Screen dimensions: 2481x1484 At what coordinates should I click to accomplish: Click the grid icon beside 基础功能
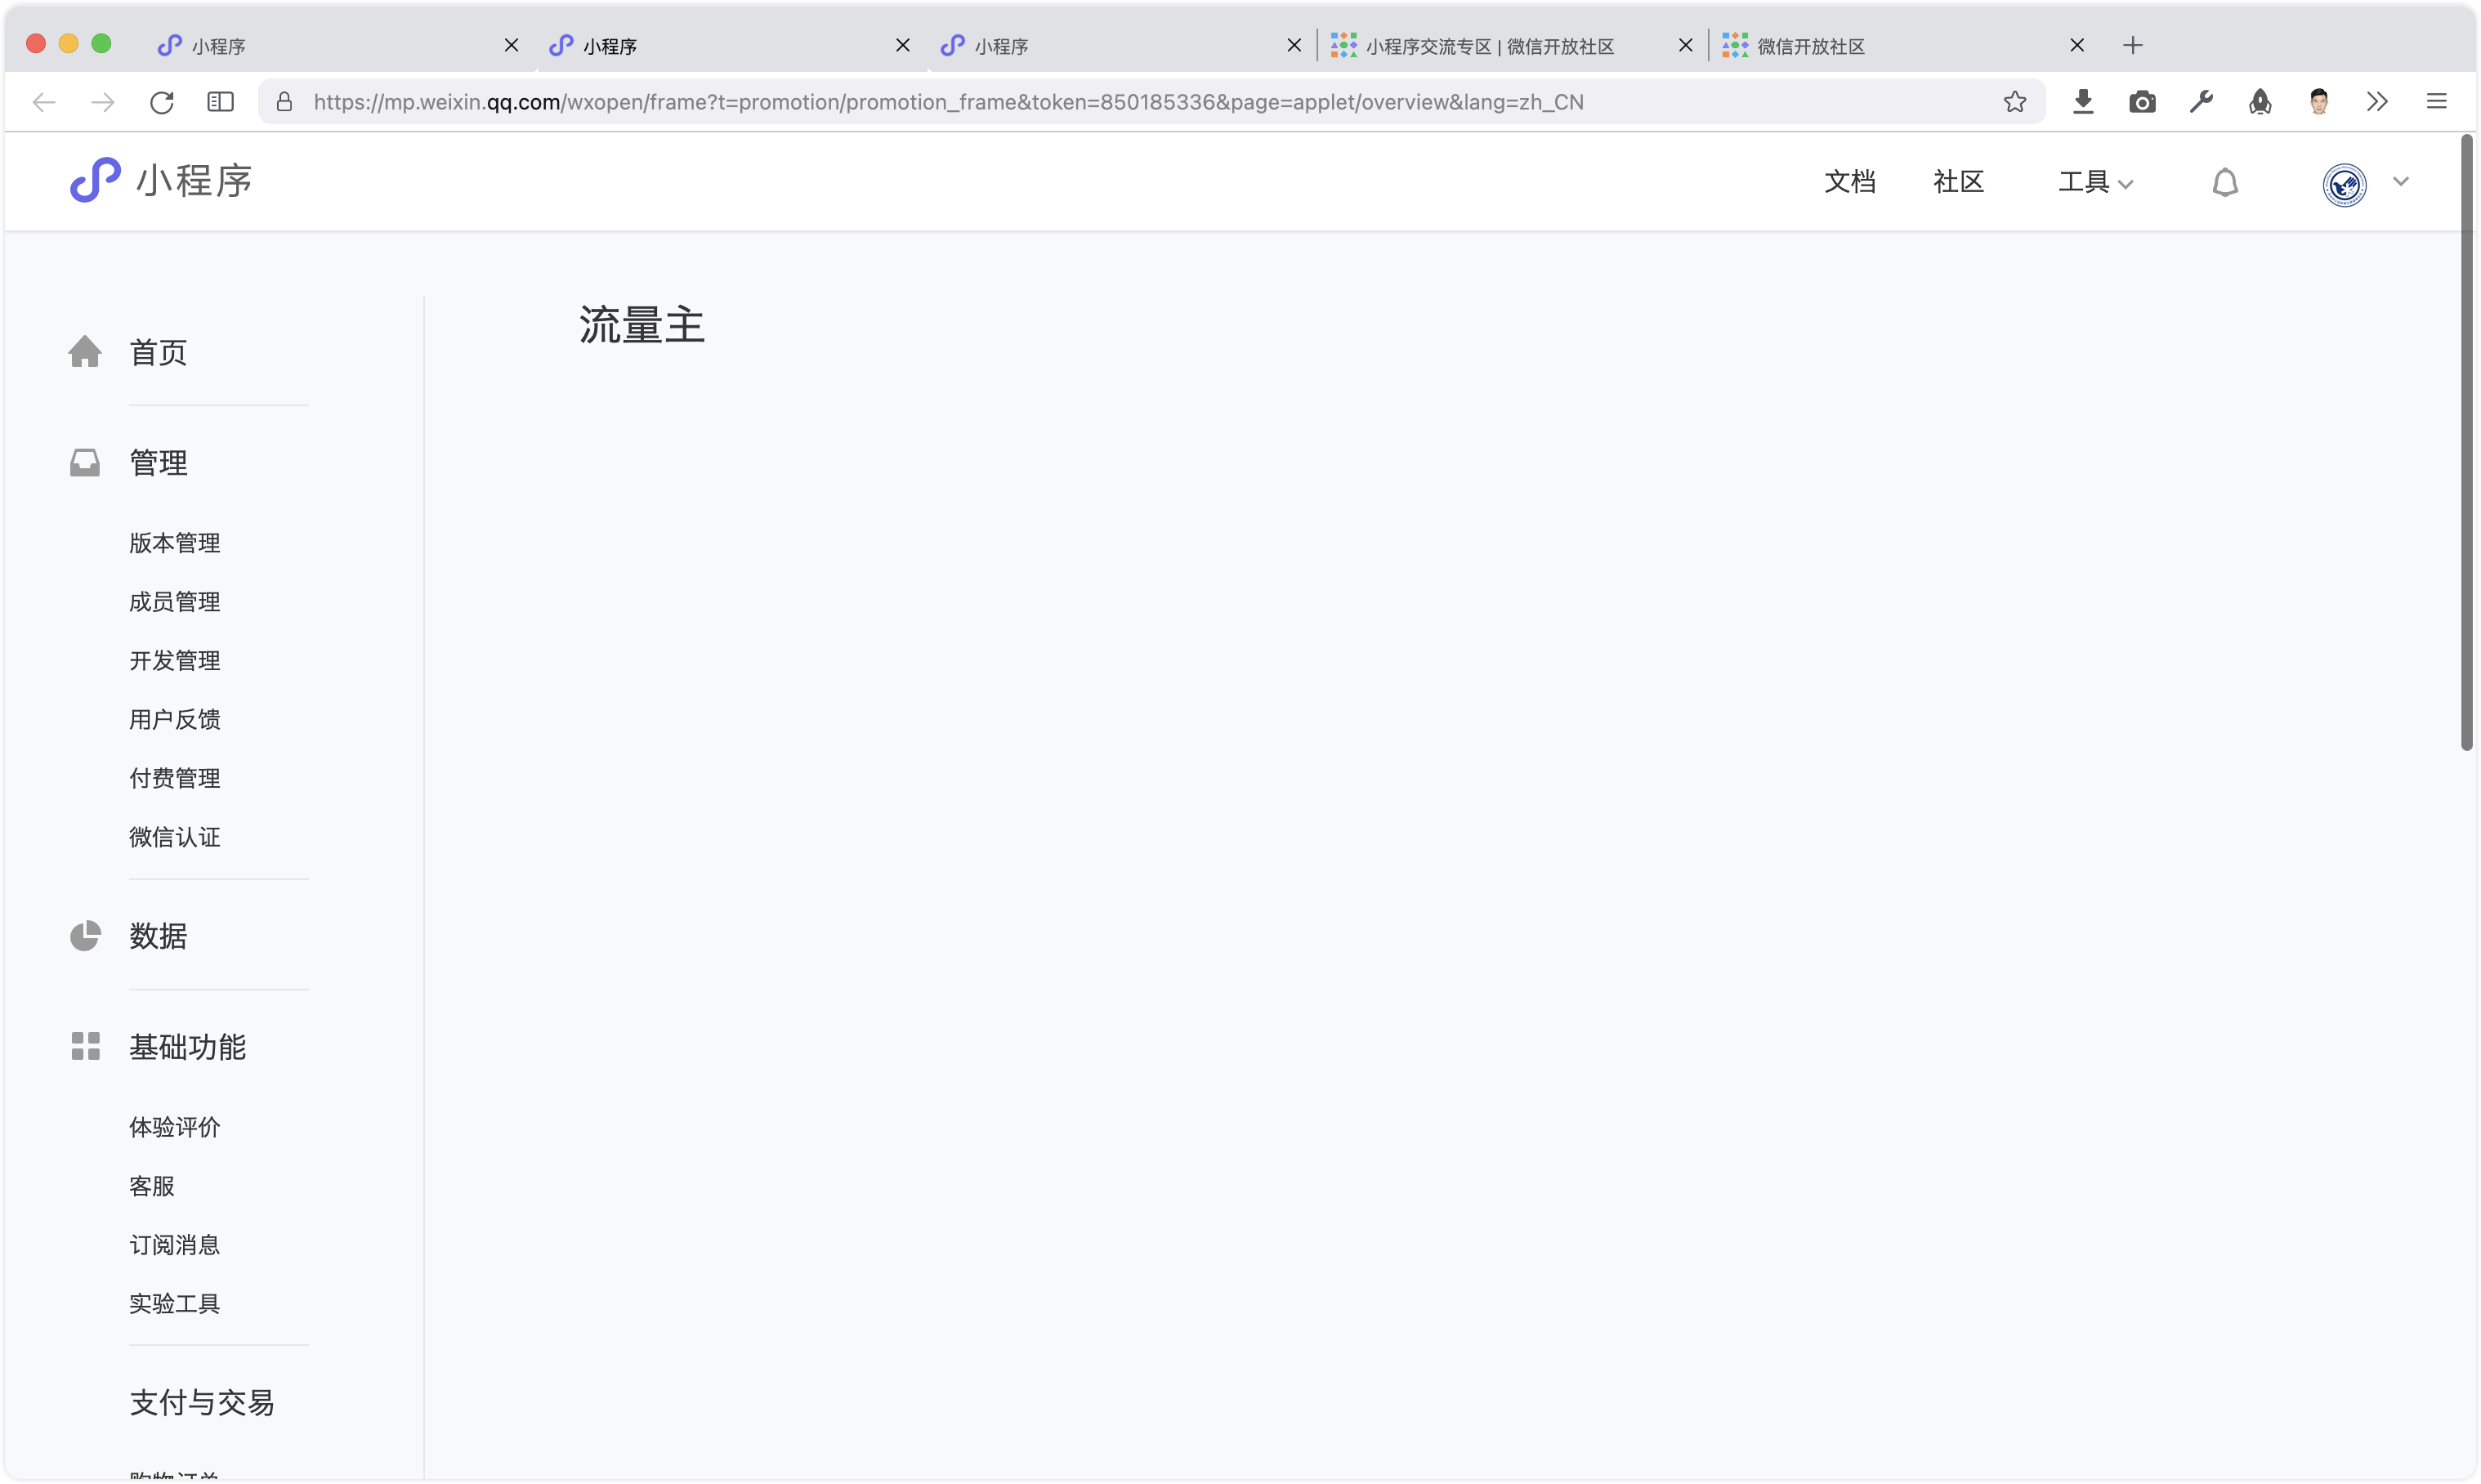[x=85, y=1046]
